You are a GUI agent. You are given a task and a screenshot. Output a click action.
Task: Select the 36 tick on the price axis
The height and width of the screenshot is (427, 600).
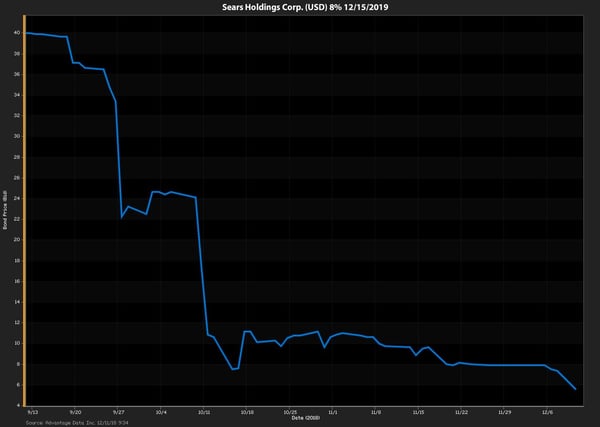(x=17, y=74)
